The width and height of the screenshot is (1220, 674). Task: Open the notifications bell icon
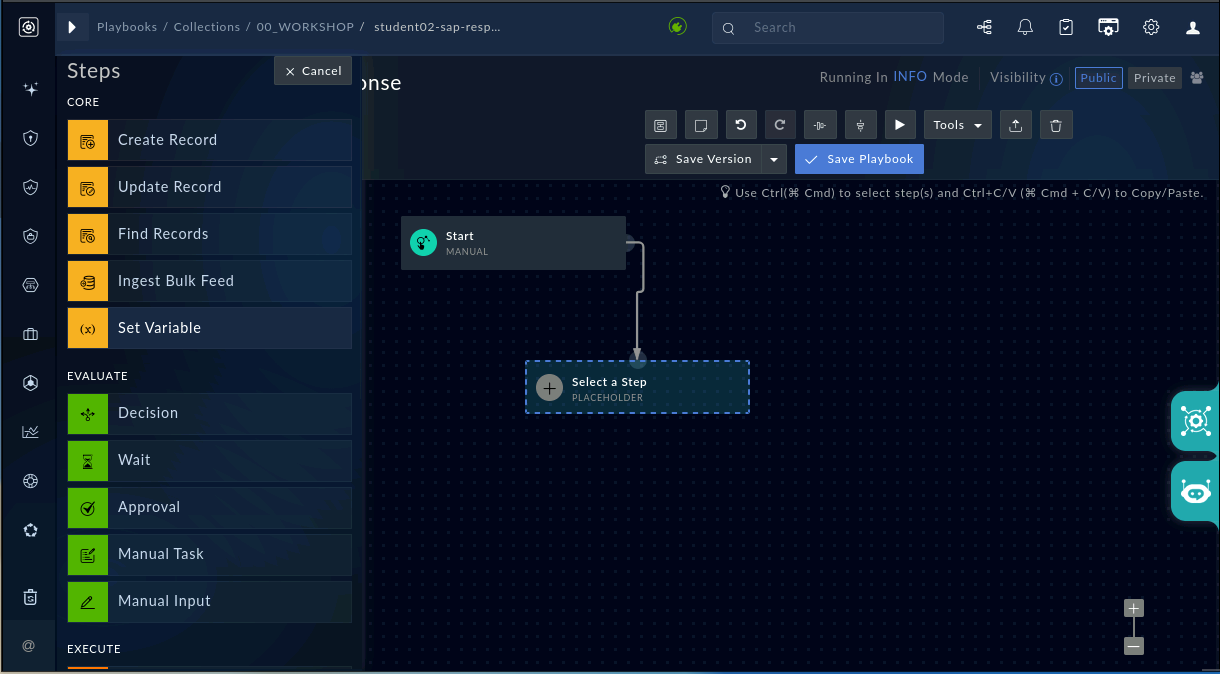pyautogui.click(x=1025, y=28)
